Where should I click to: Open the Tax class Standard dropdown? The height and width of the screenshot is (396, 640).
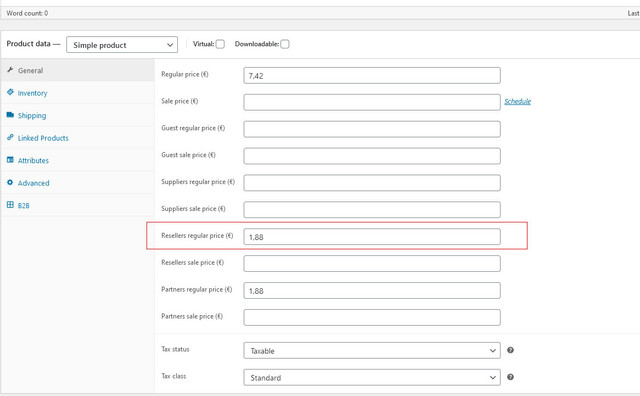coord(372,378)
